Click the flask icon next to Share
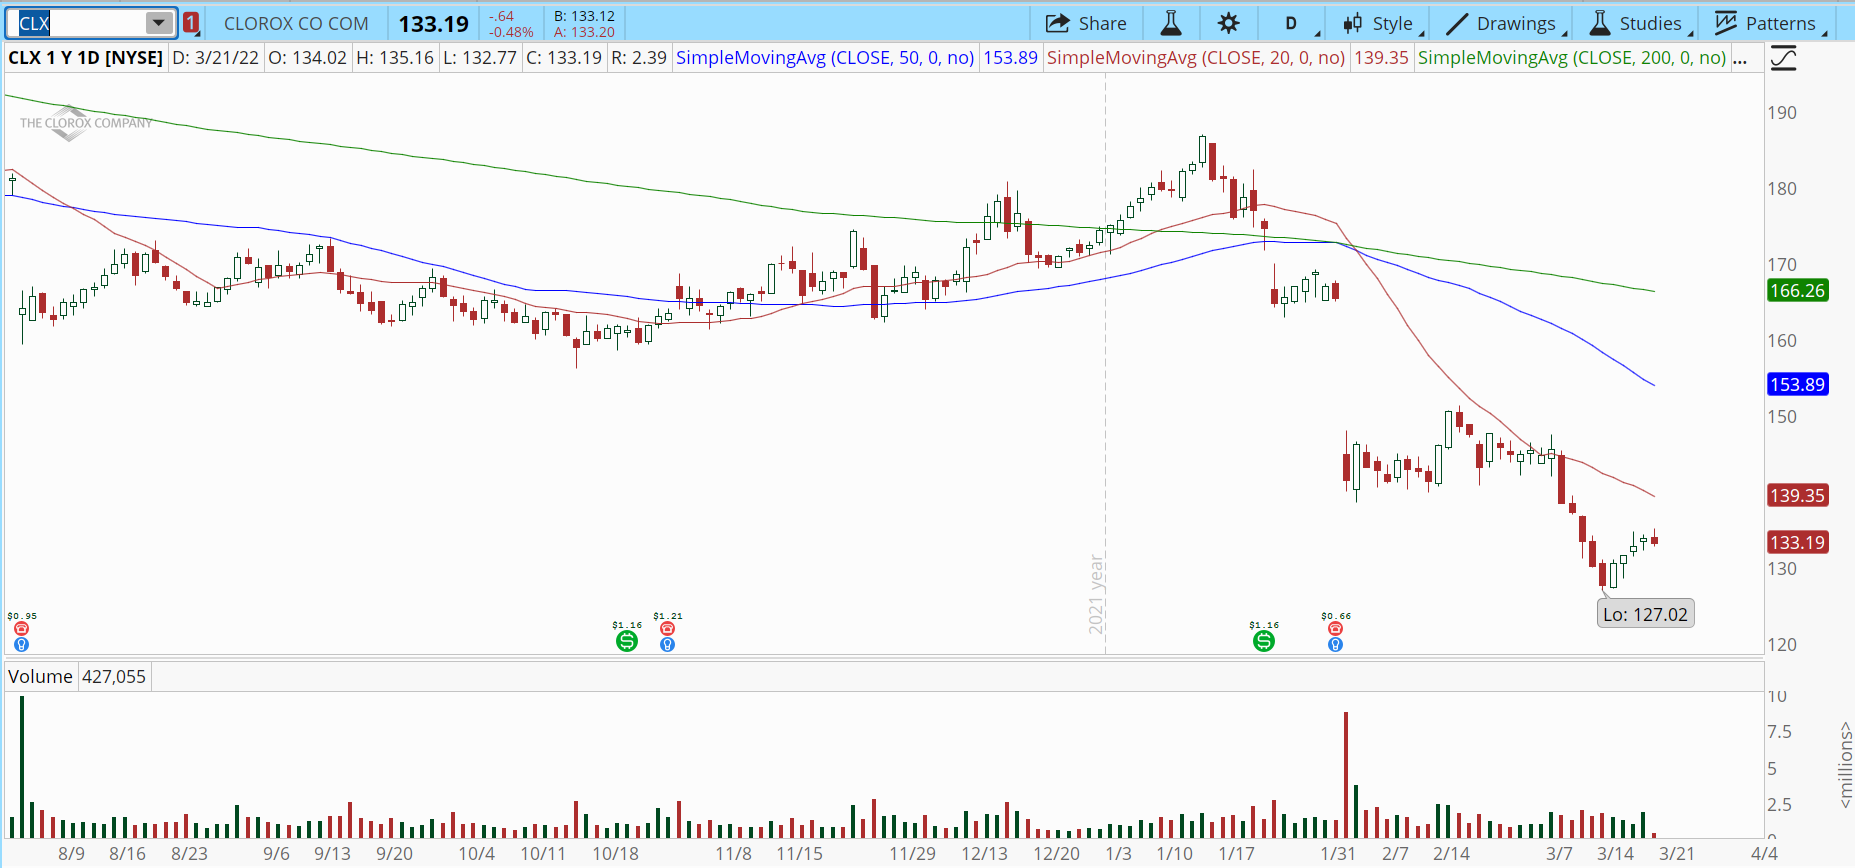The width and height of the screenshot is (1855, 868). pyautogui.click(x=1171, y=23)
